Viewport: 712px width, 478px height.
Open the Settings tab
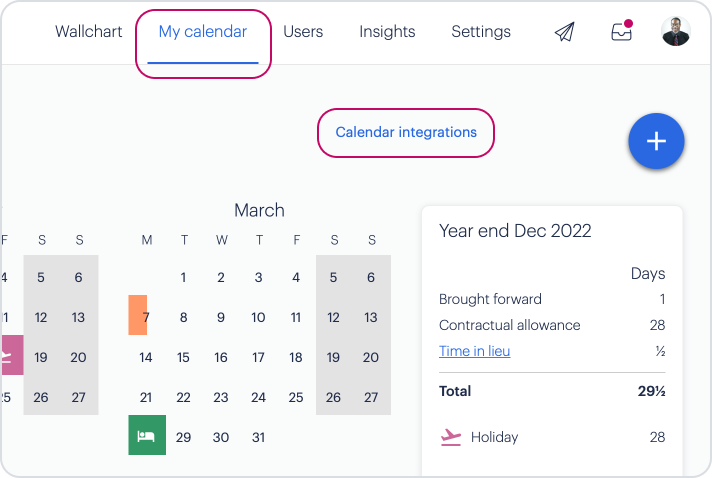[481, 31]
